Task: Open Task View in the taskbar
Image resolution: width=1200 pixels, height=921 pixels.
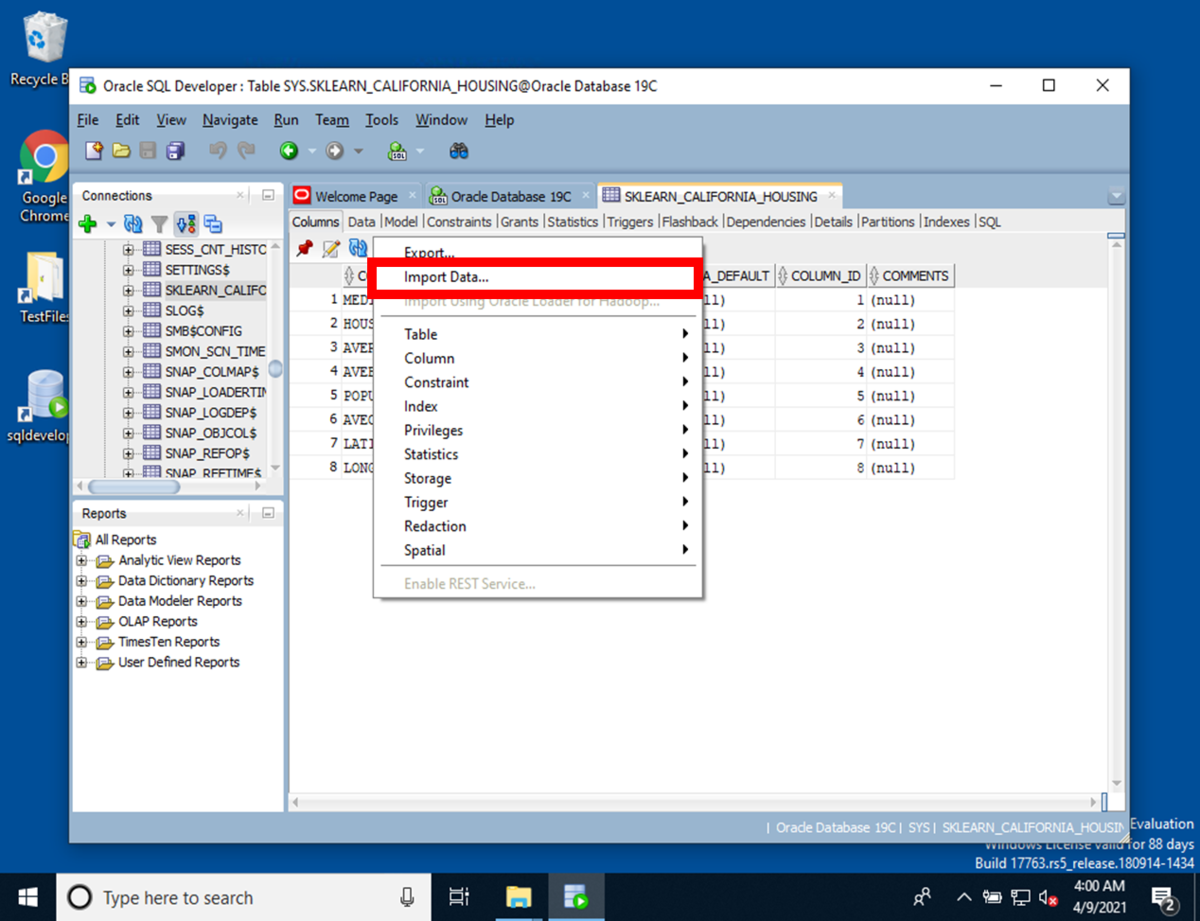Action: click(459, 897)
